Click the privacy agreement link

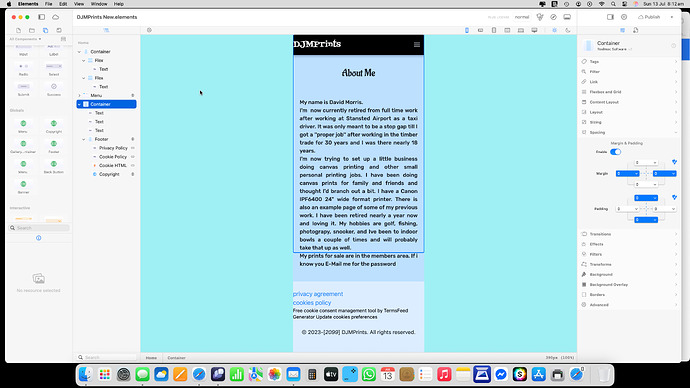(318, 294)
